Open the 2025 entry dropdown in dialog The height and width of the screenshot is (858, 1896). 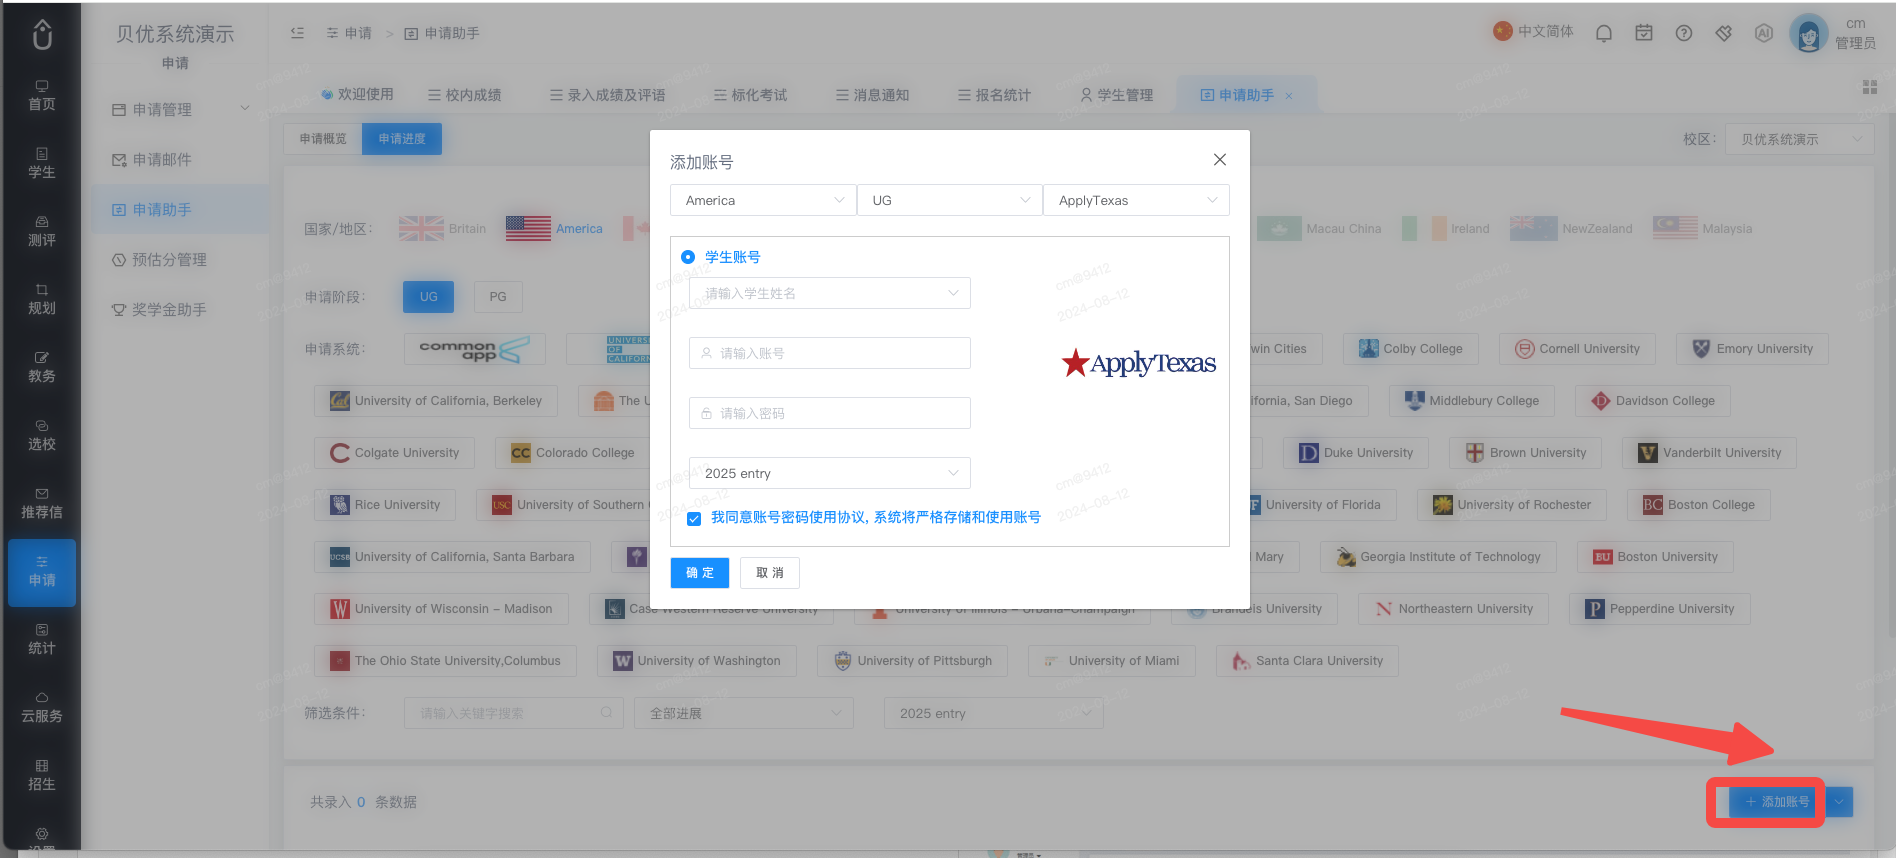pos(830,473)
